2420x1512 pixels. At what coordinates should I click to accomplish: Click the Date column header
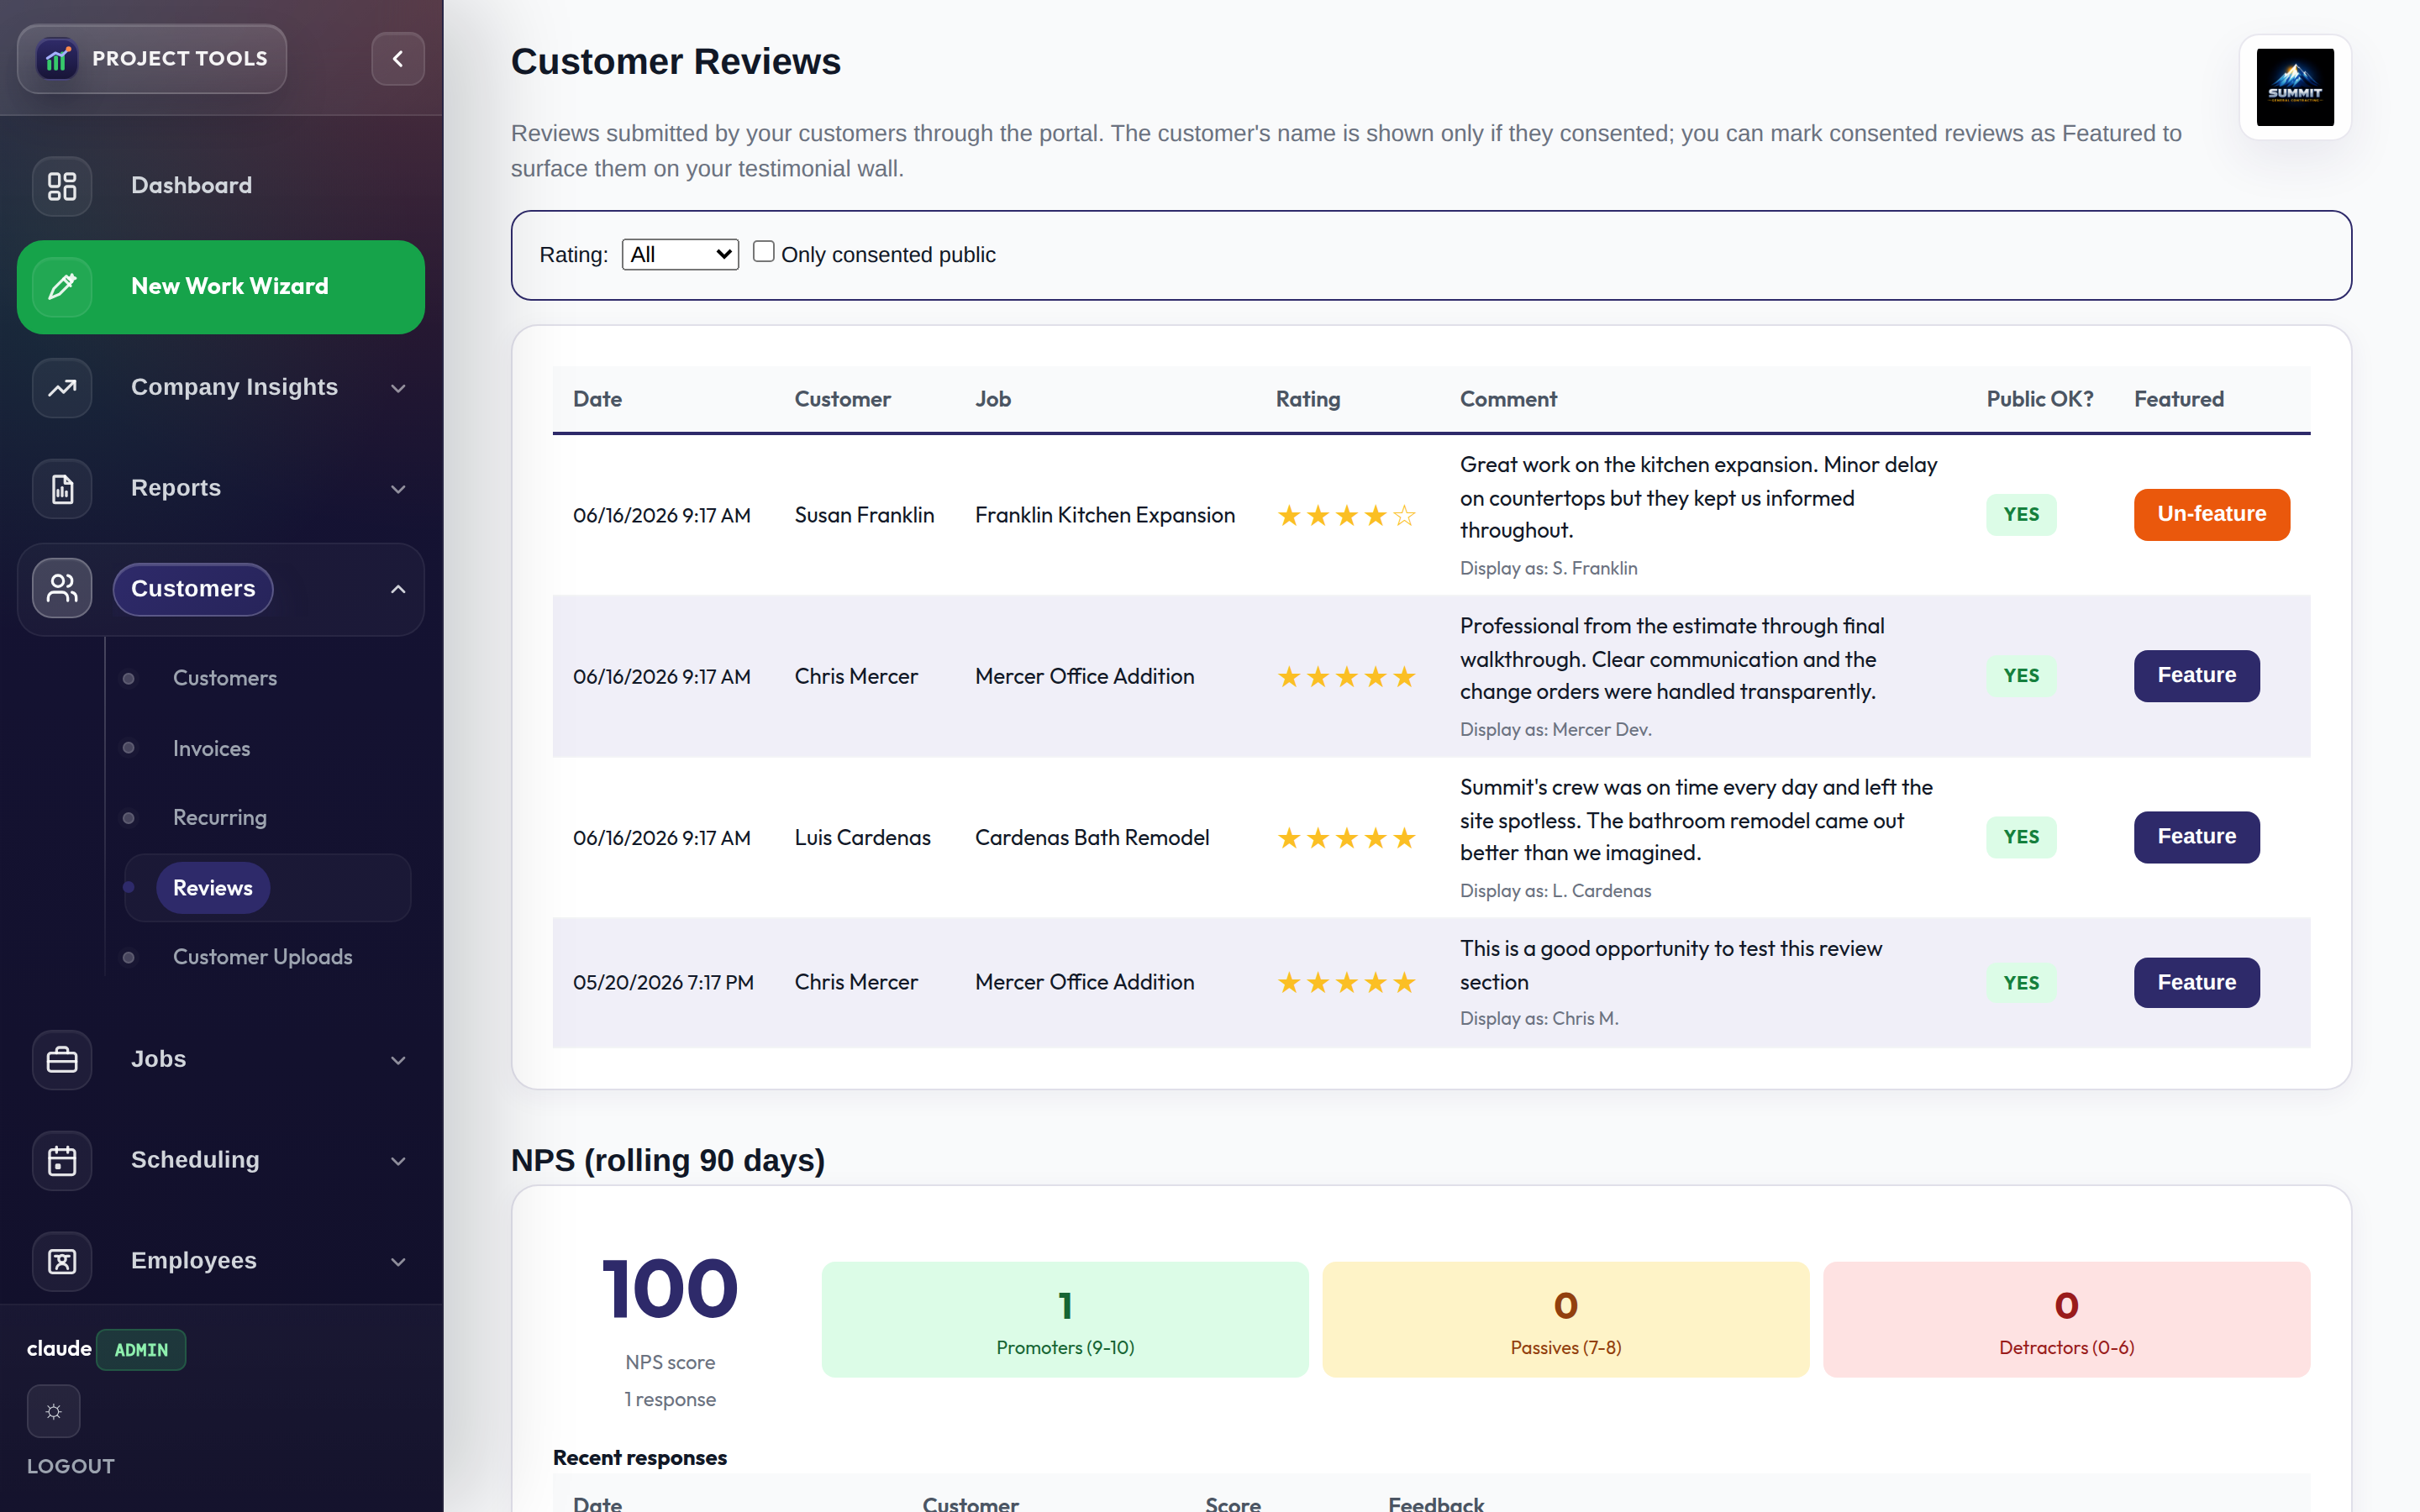click(598, 399)
